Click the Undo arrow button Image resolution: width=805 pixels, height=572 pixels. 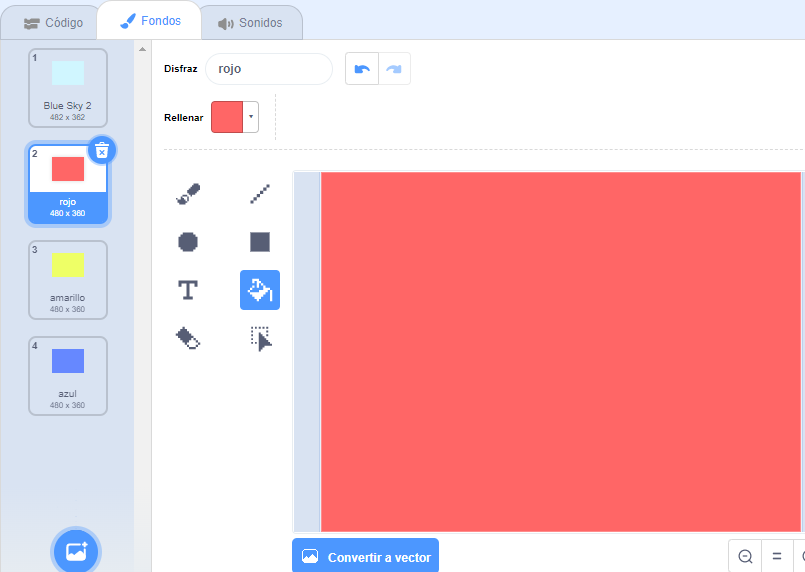pos(362,69)
